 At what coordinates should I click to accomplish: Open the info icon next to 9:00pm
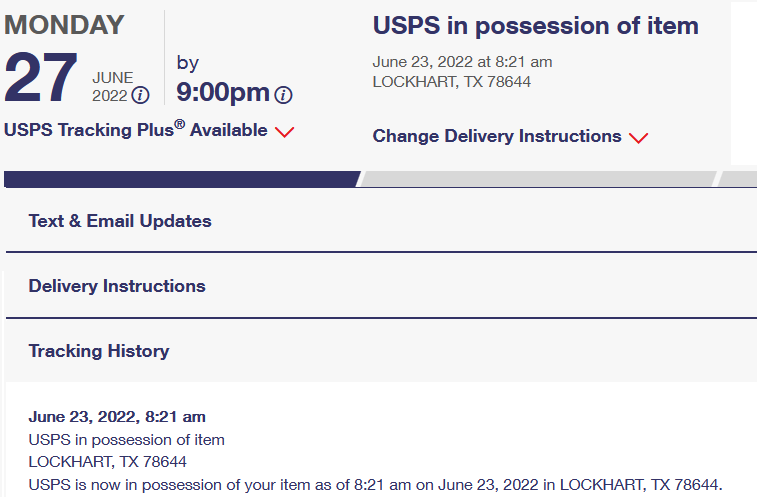click(284, 95)
